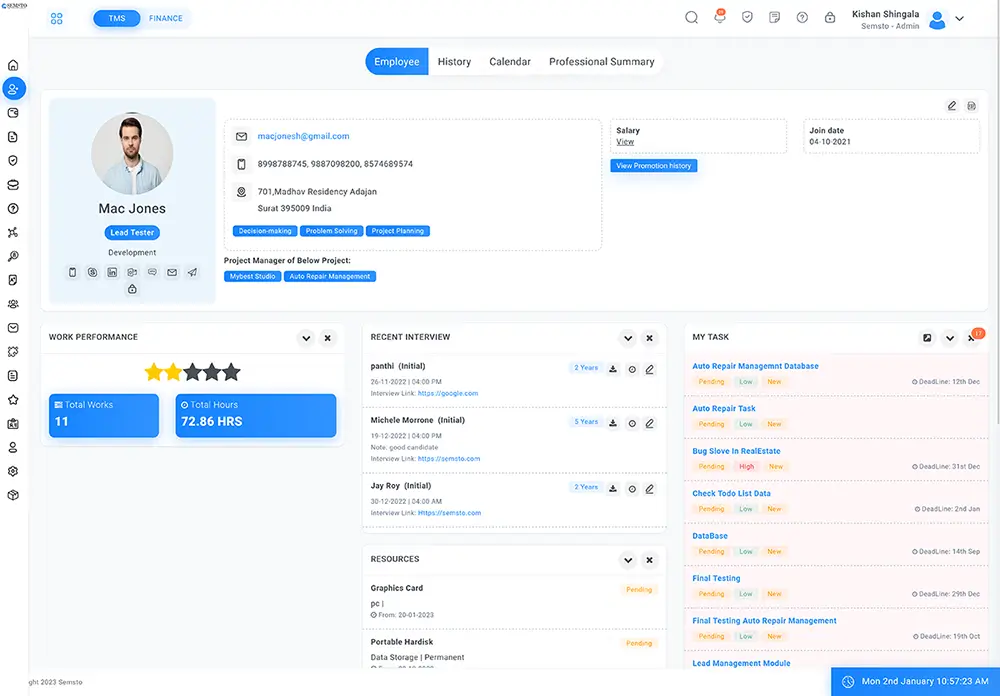Collapse the My Task panel
This screenshot has height=696, width=1000.
point(950,338)
